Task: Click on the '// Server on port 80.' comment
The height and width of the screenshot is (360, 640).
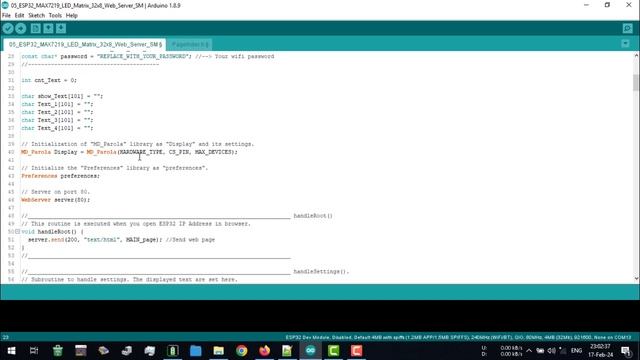Action: (56, 192)
